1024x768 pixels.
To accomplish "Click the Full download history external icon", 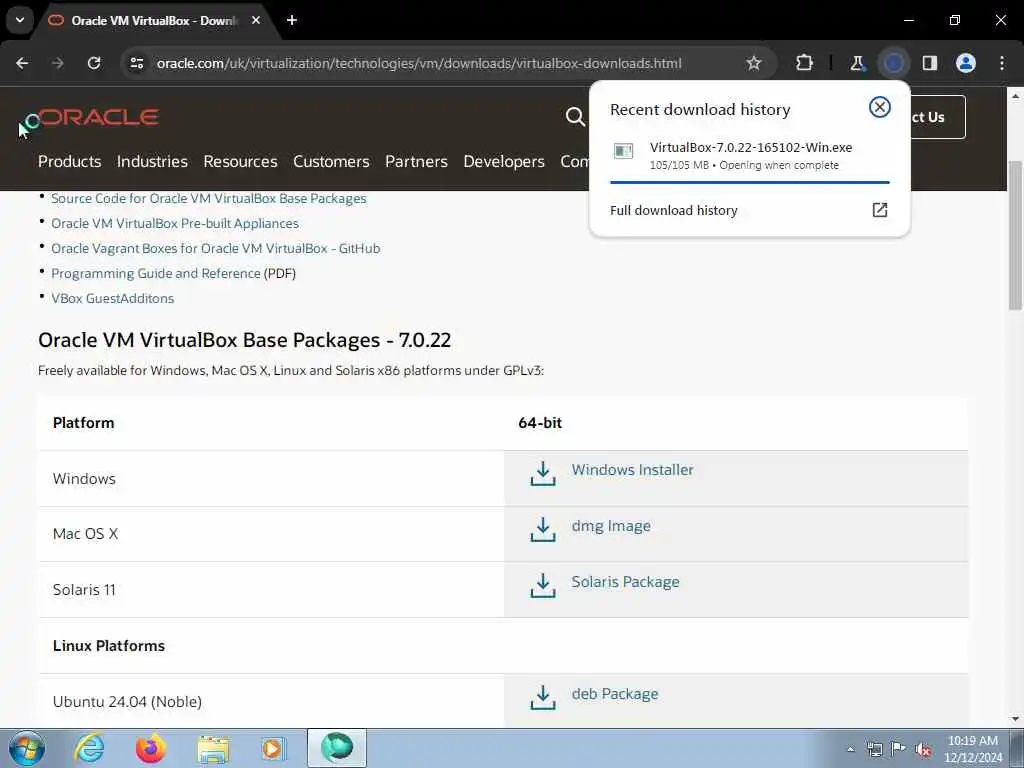I will [x=880, y=210].
